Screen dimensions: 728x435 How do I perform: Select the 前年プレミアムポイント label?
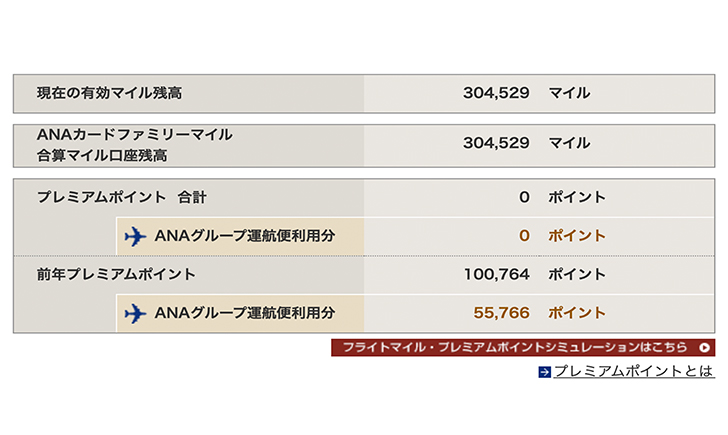click(116, 274)
